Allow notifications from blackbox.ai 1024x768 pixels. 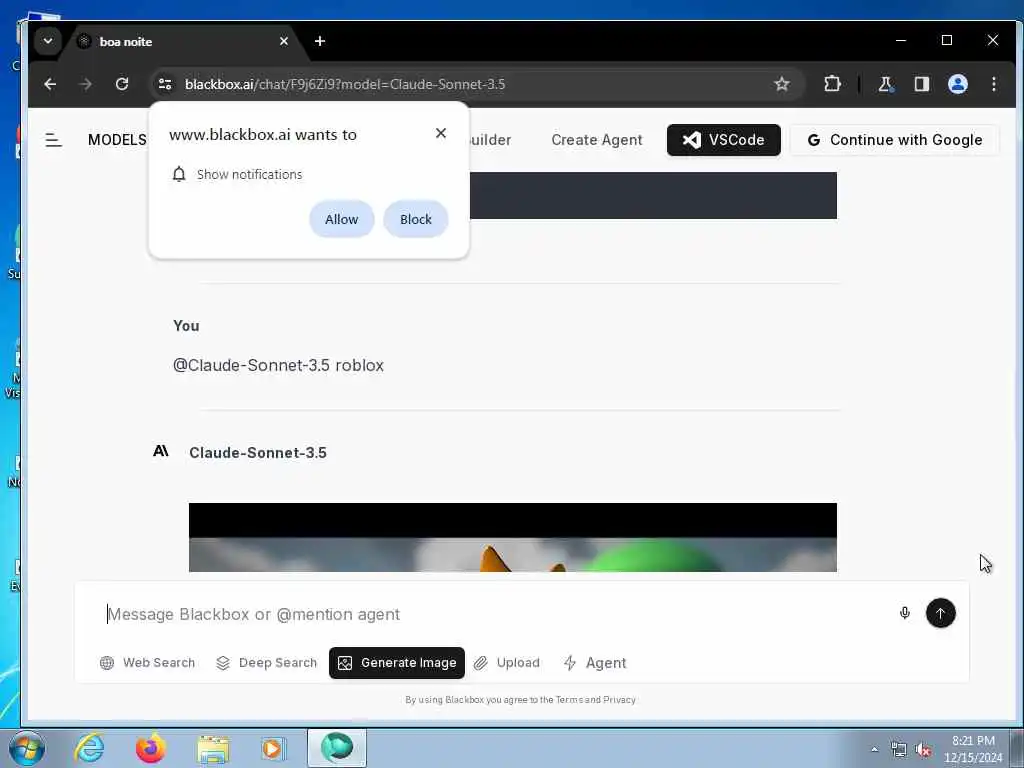342,219
